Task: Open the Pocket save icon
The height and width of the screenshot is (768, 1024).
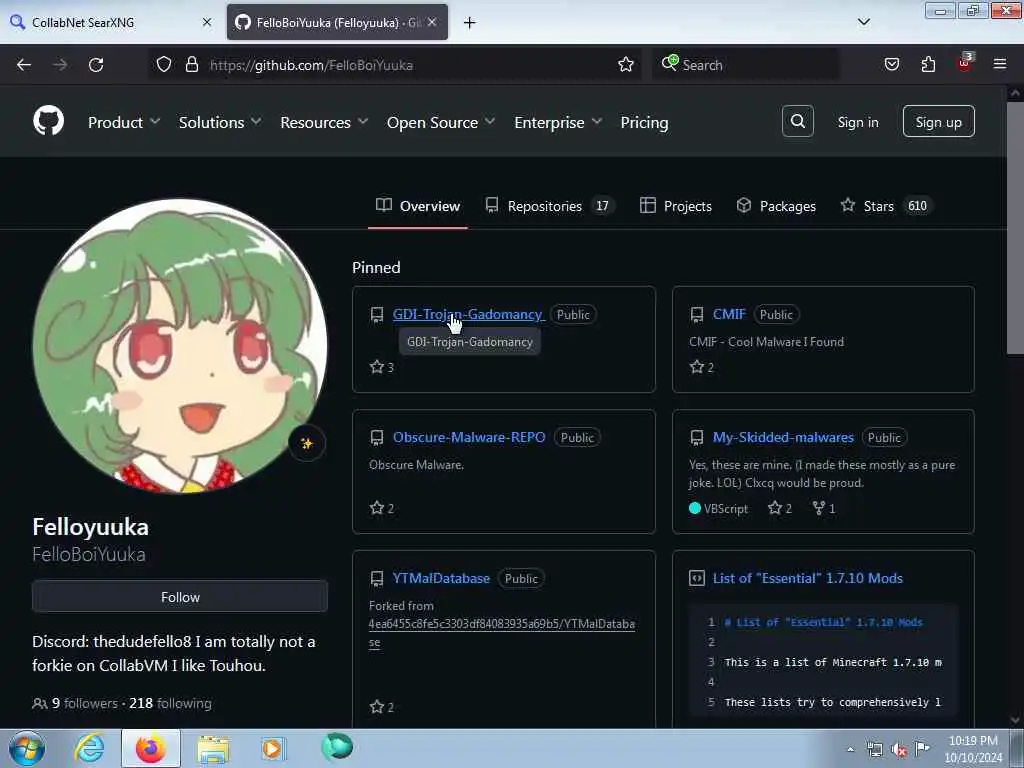Action: [x=891, y=65]
